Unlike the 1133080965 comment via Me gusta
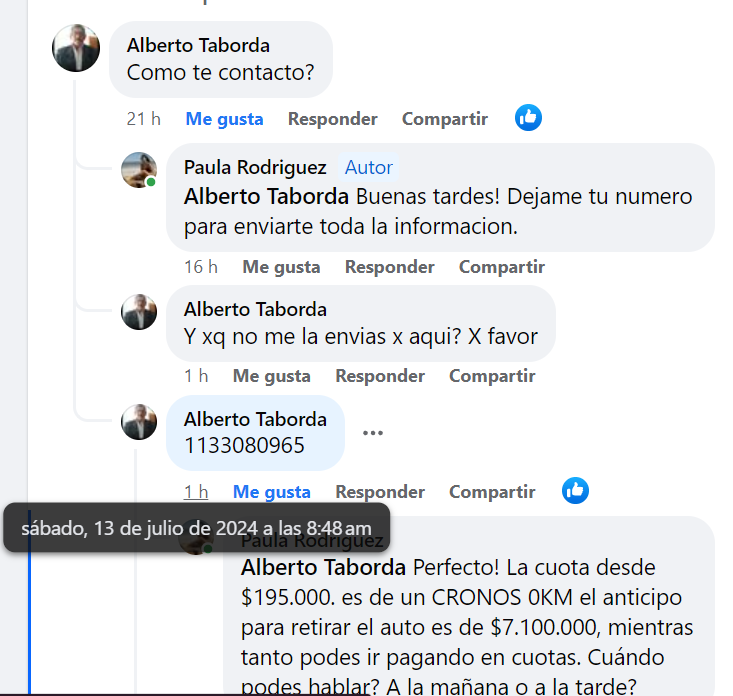This screenshot has height=696, width=733. [x=271, y=492]
